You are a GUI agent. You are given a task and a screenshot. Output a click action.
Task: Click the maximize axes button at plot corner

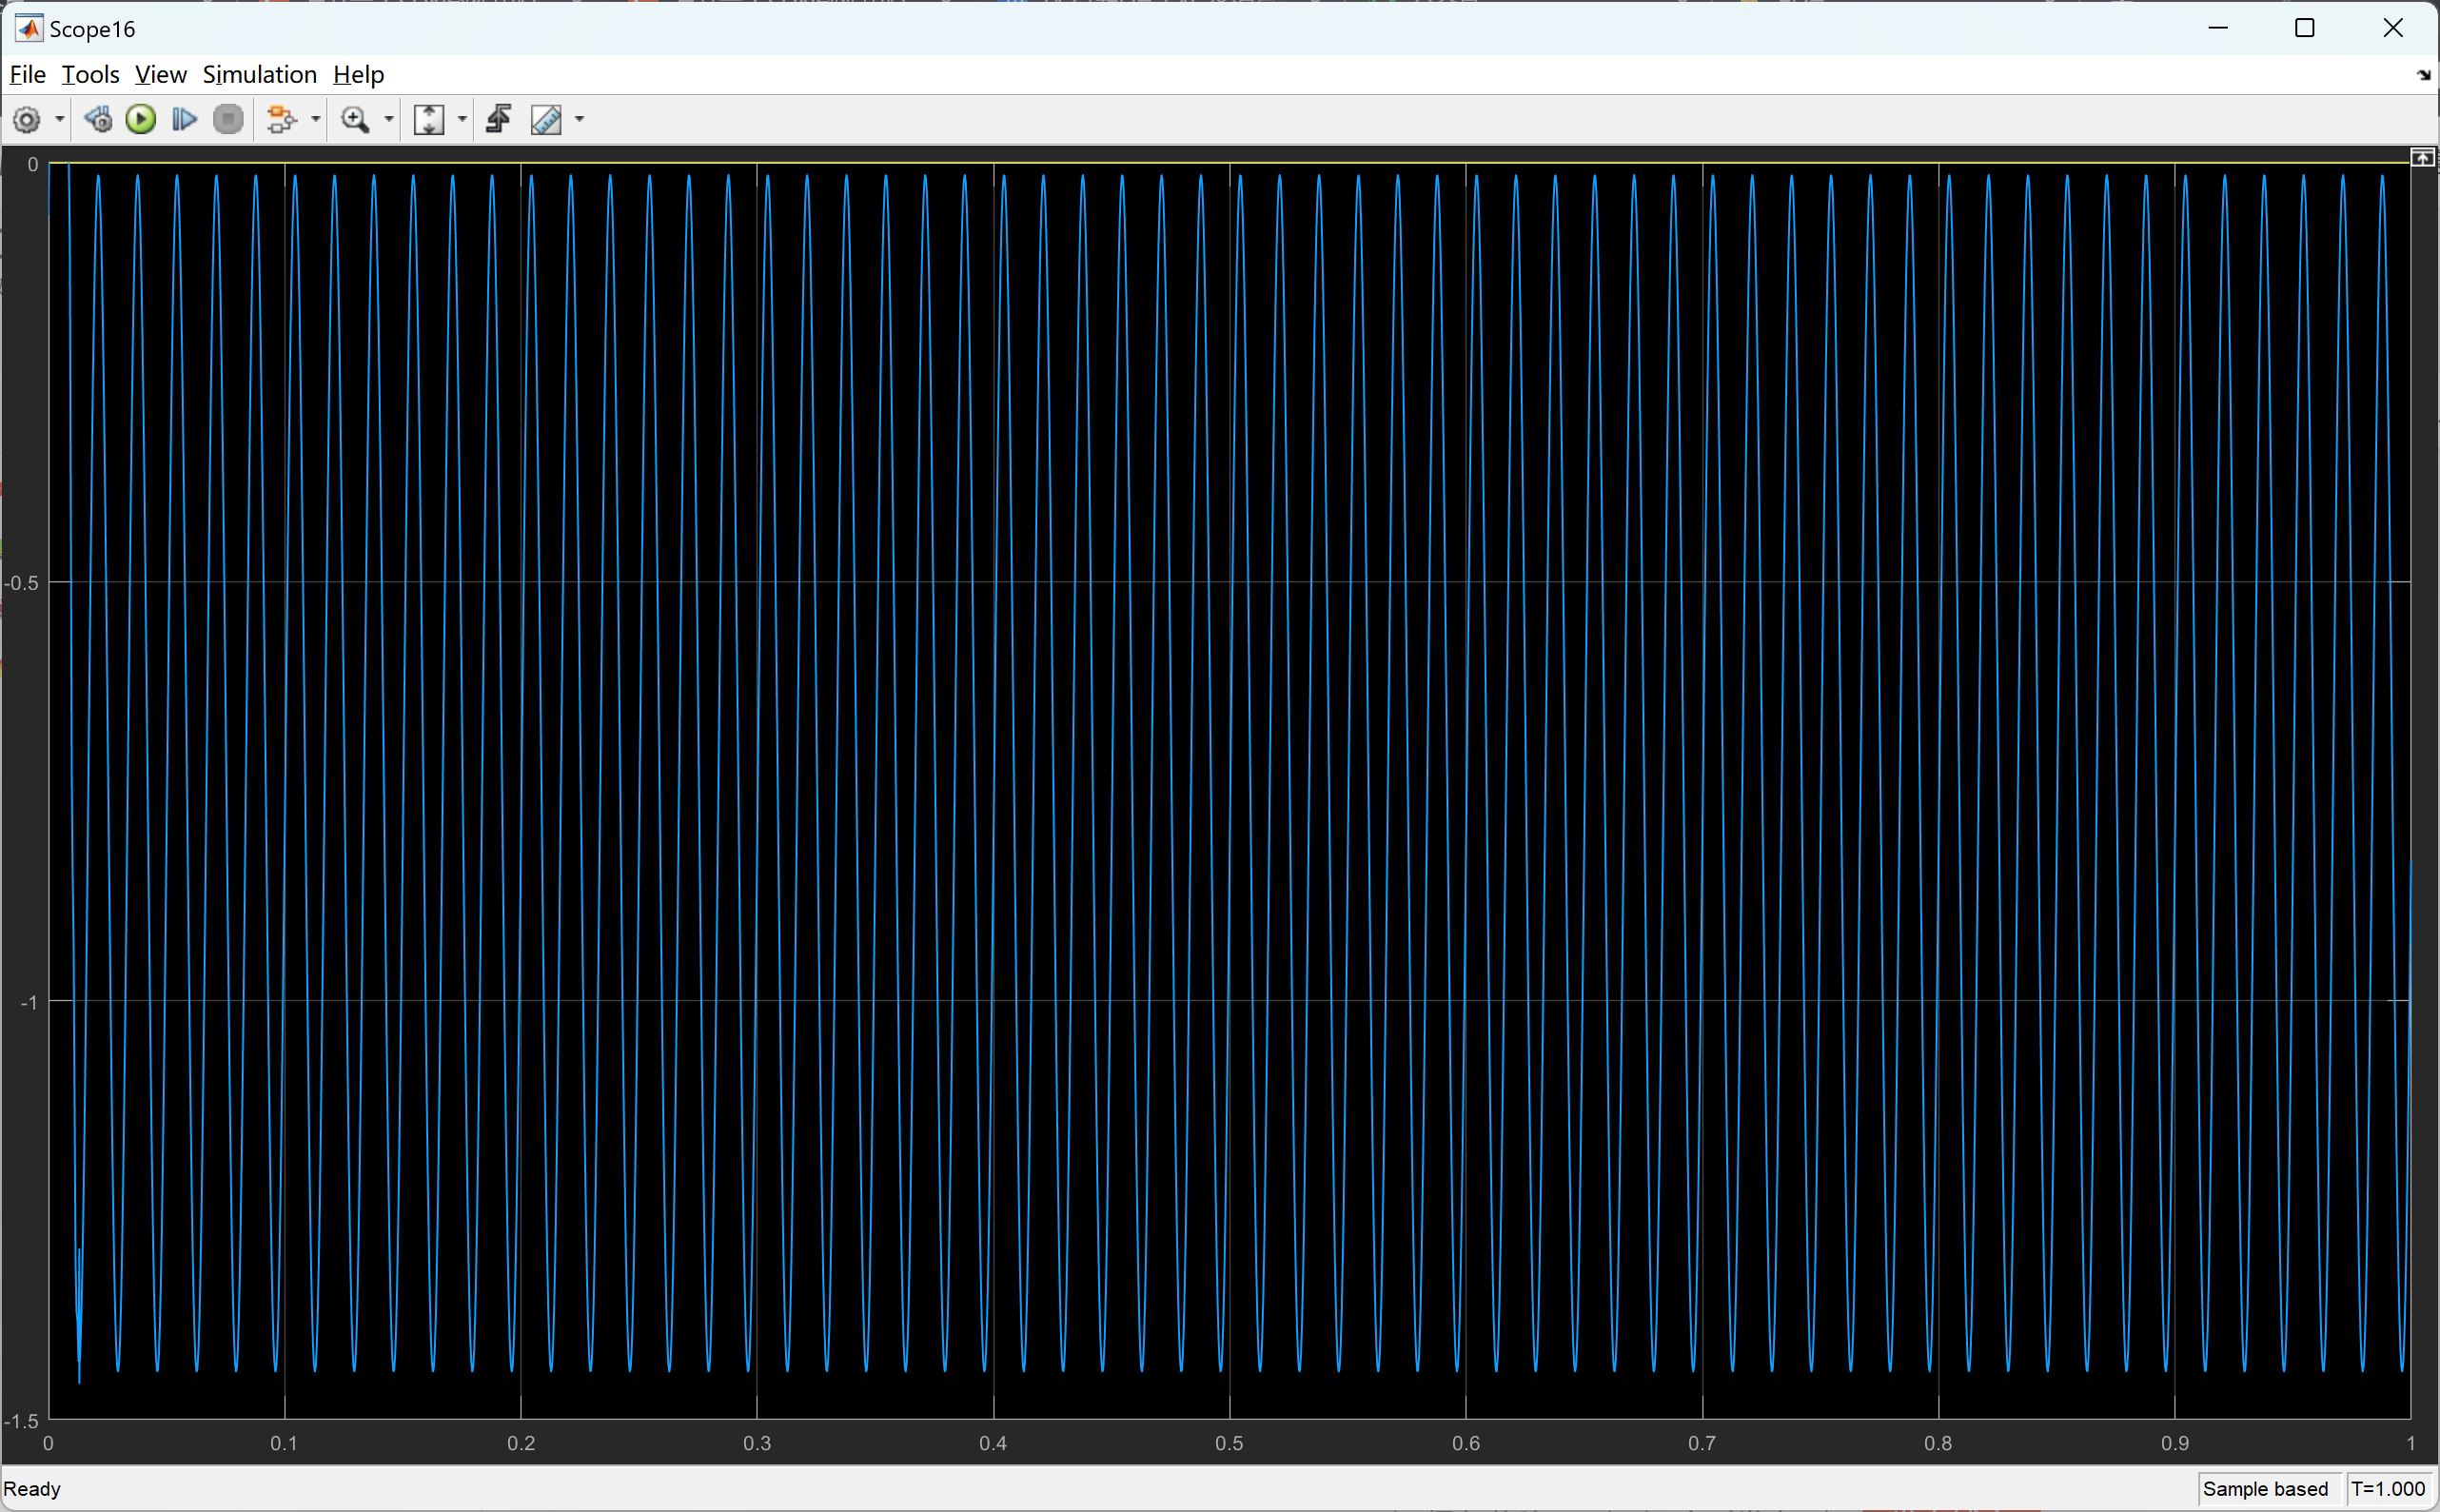click(x=2422, y=158)
